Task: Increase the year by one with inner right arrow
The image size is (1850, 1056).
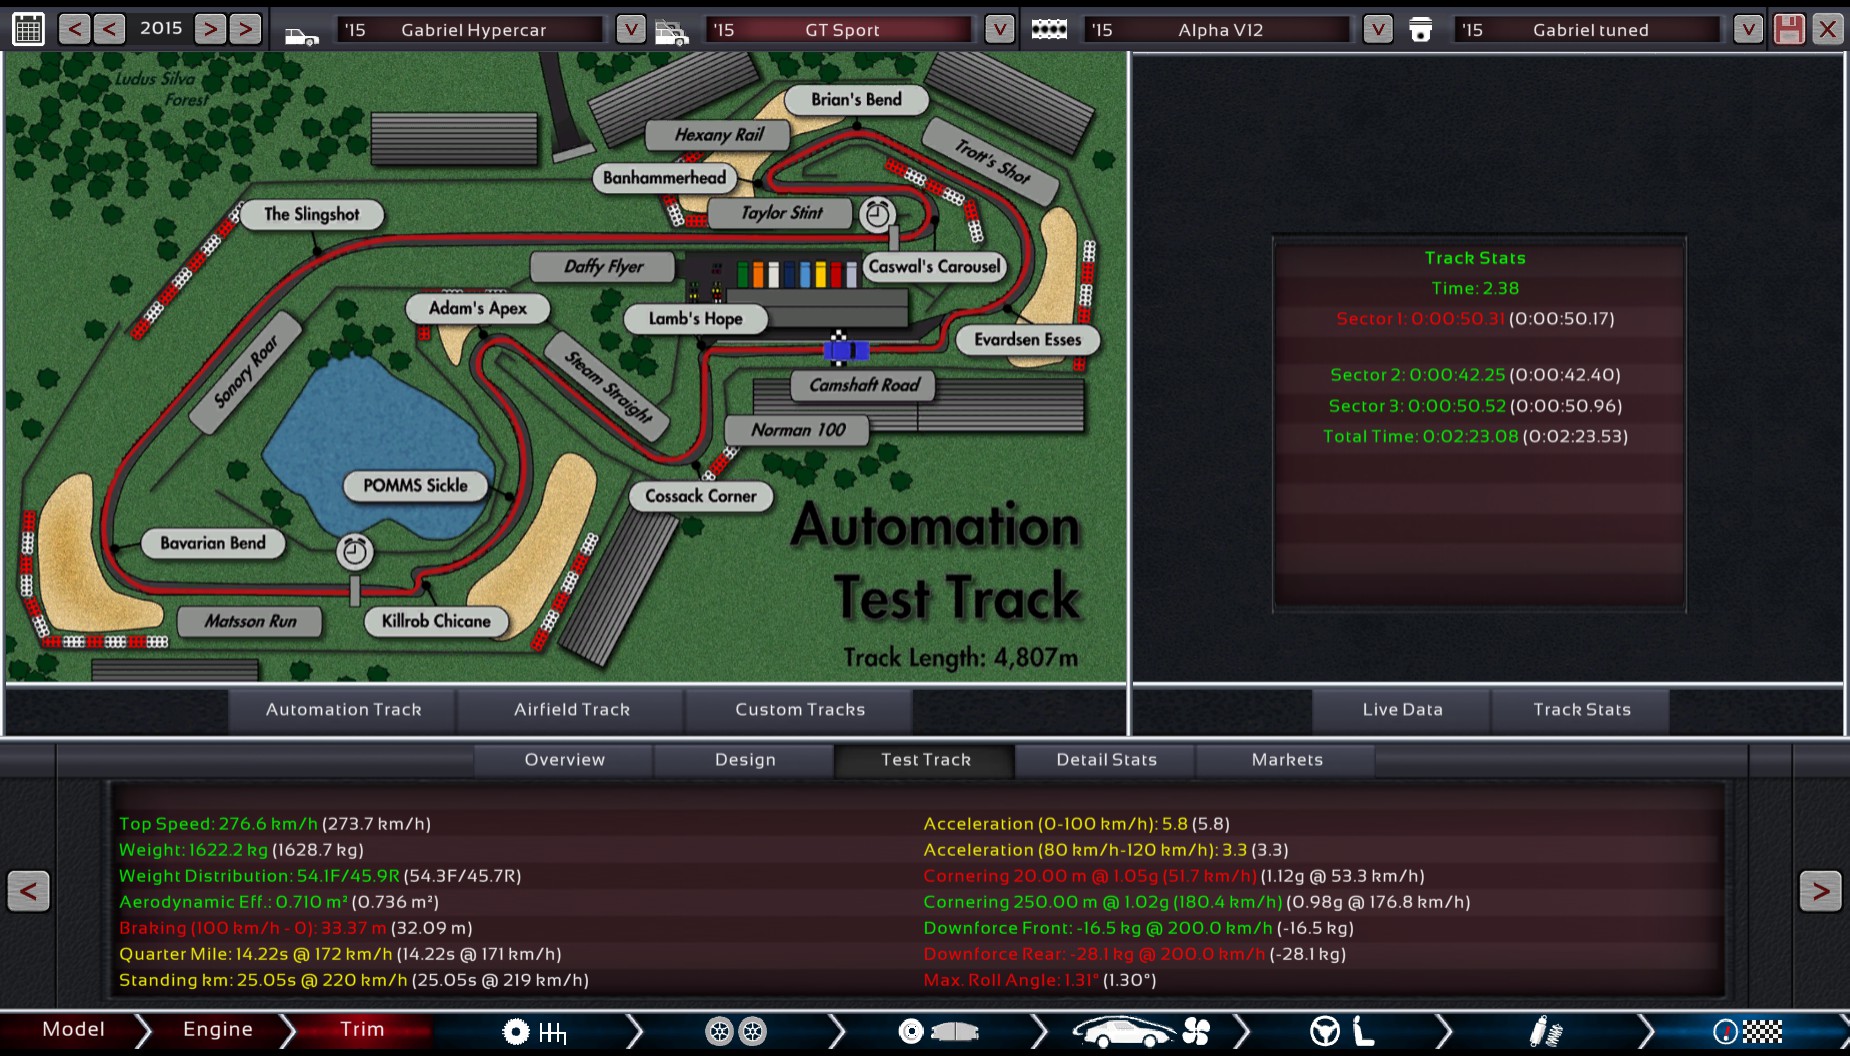Action: click(x=210, y=29)
